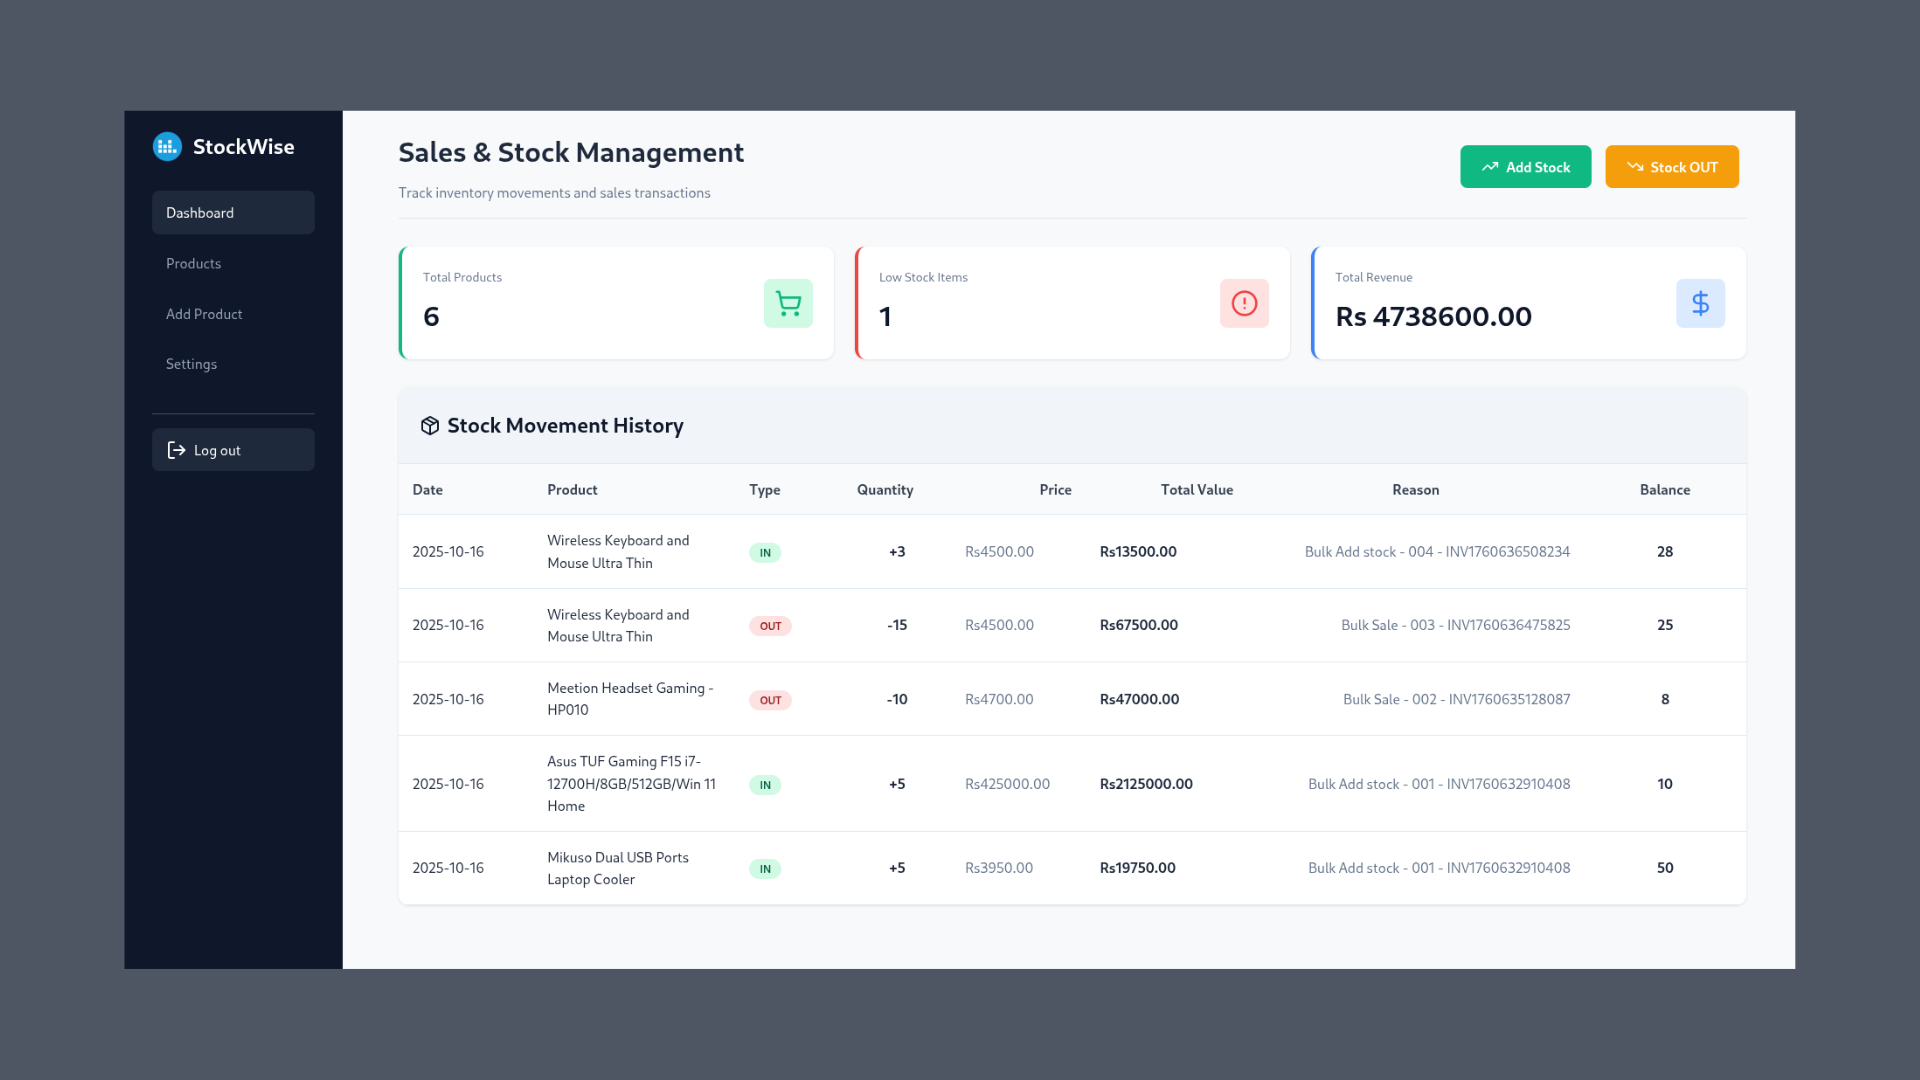Click the IN badge on Wireless Keyboard row

coord(765,551)
